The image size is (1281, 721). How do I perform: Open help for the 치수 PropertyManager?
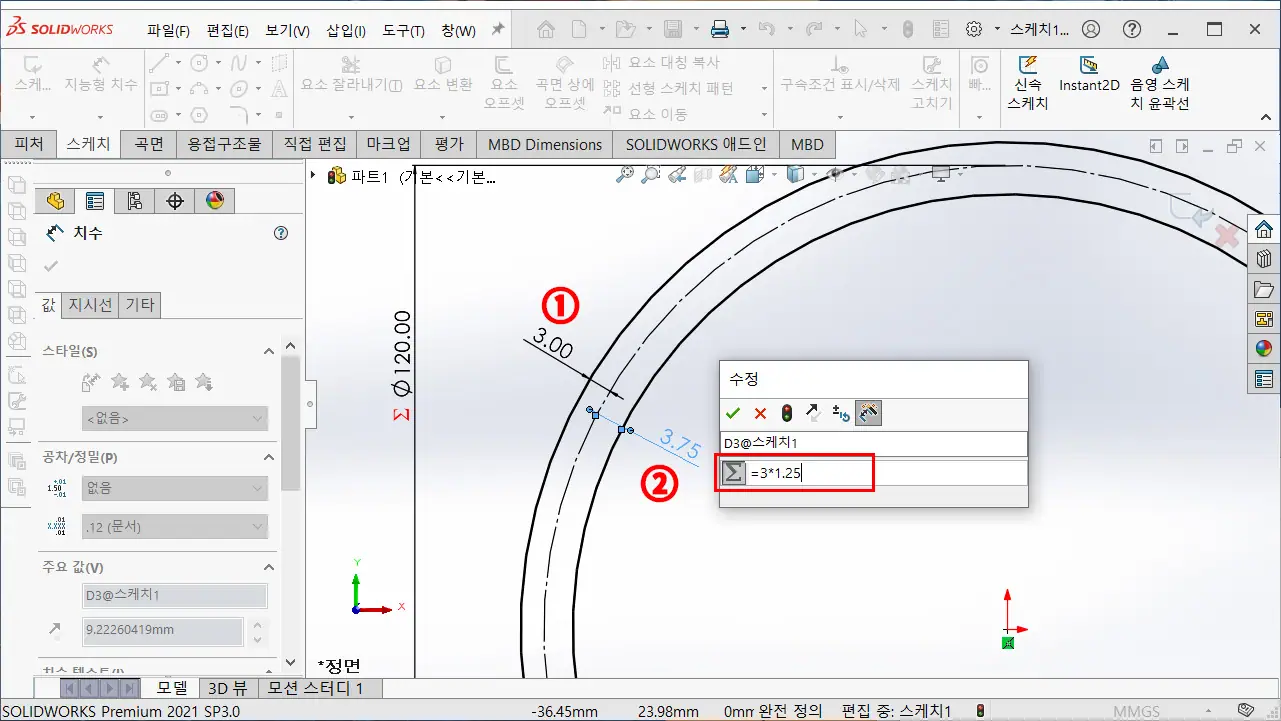[281, 233]
